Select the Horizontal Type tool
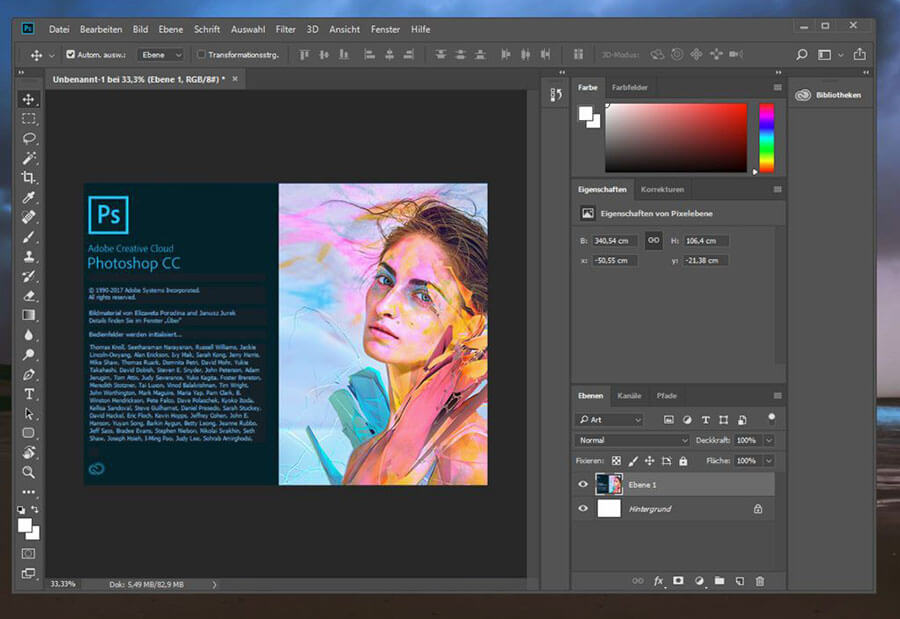Screen dimensions: 900x619 (x=29, y=394)
